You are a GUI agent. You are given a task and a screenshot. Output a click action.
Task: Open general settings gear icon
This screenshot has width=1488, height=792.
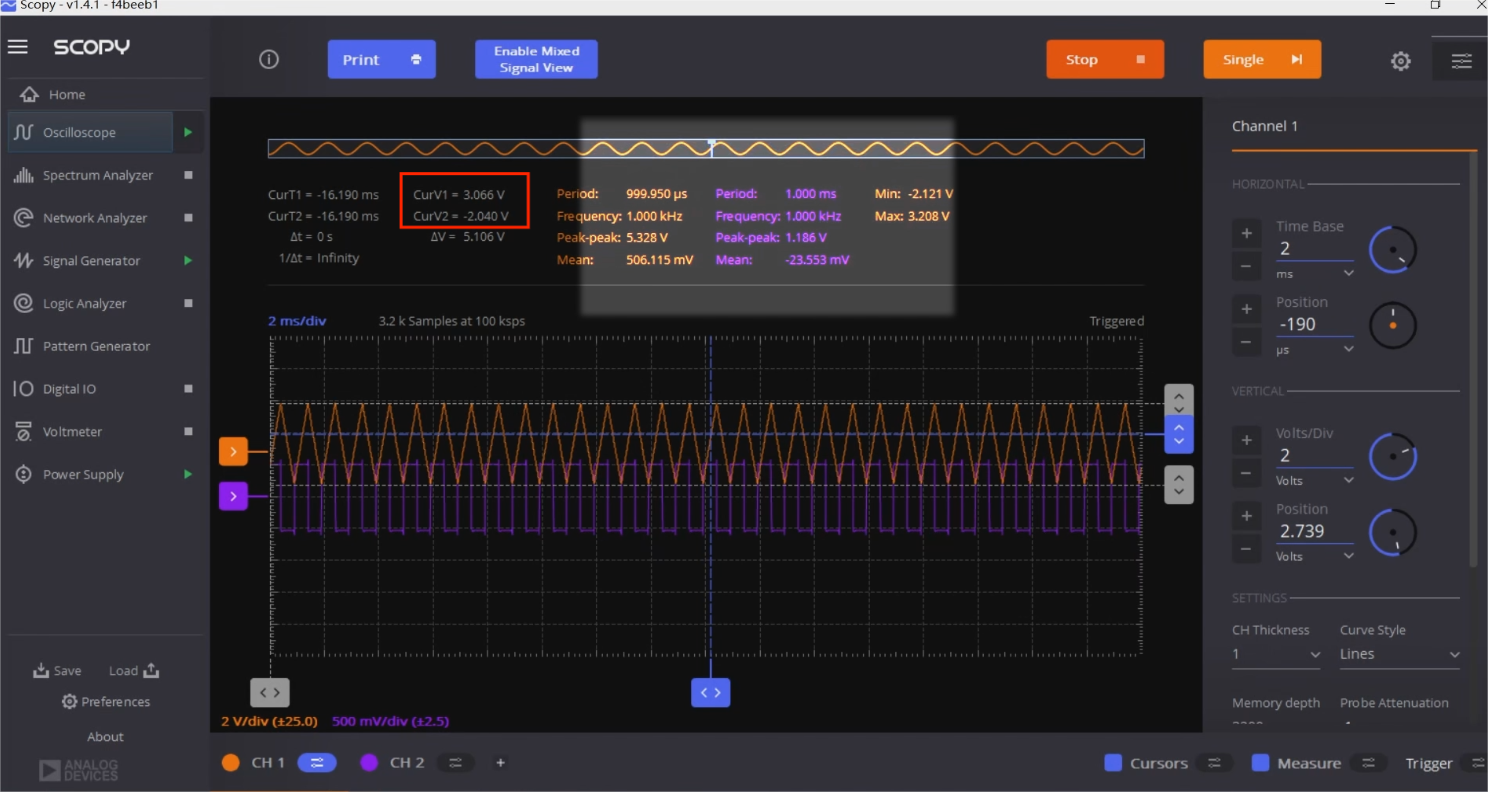[x=1401, y=61]
